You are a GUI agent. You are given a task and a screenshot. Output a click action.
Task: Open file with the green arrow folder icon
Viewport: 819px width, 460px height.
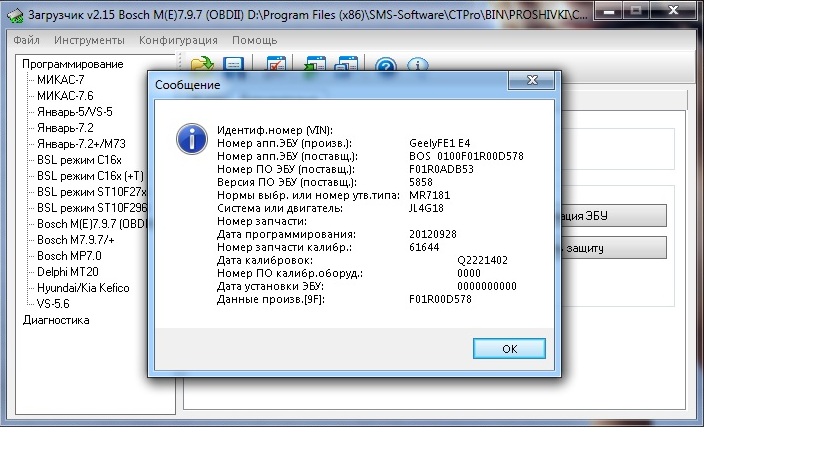click(x=202, y=63)
